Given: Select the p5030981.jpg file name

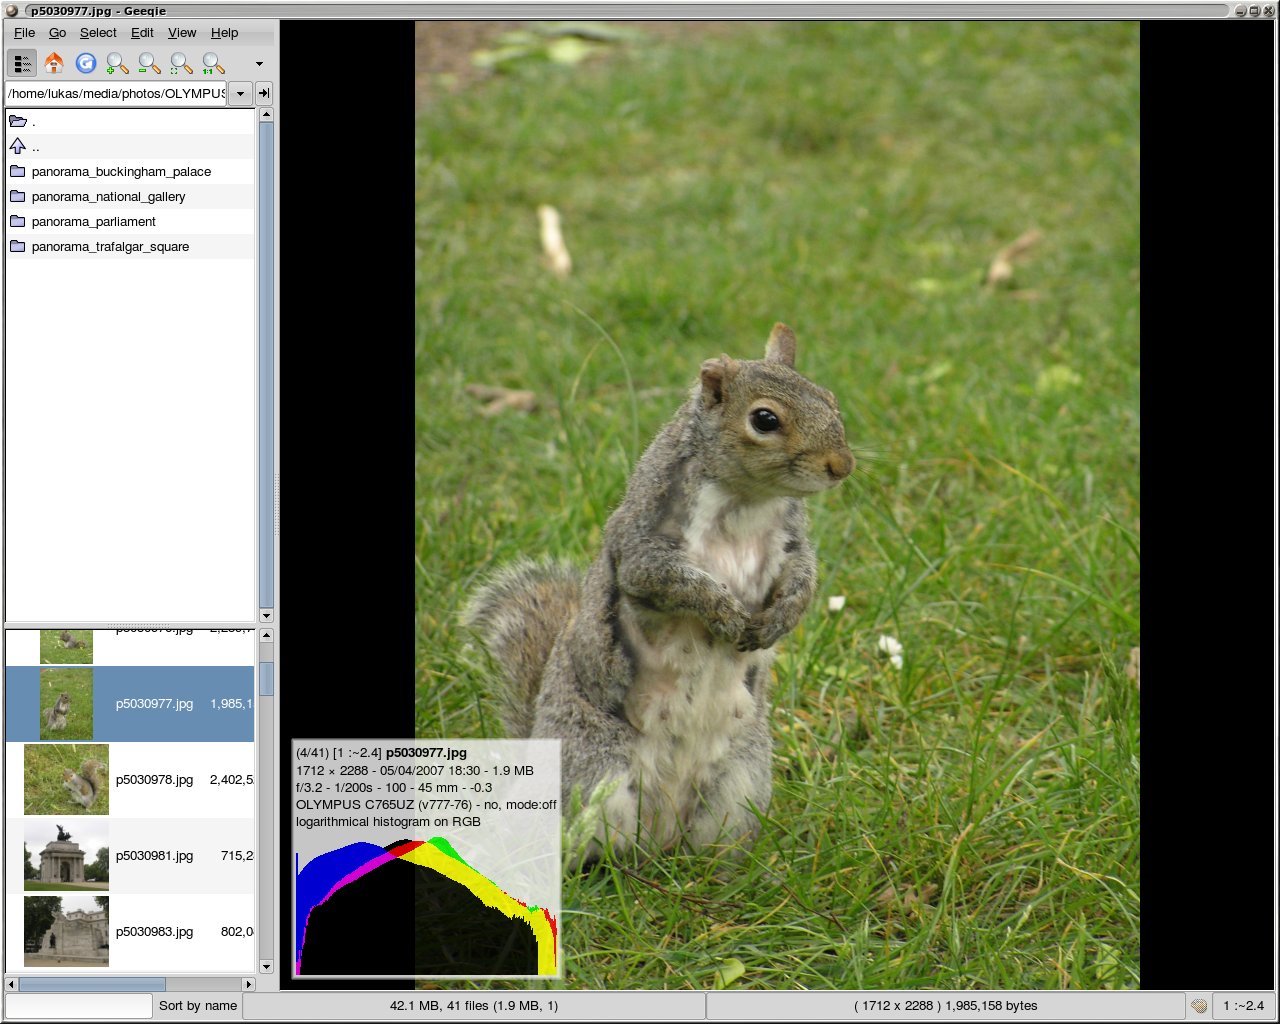Looking at the screenshot, I should 154,856.
